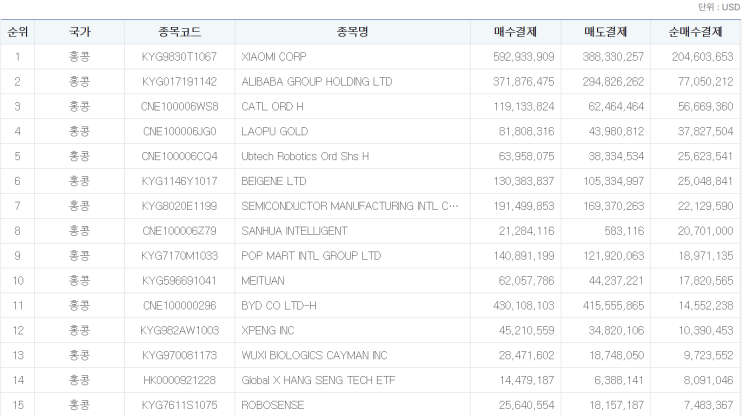Click Laopu Gold net buy 37,827,504

(x=706, y=132)
